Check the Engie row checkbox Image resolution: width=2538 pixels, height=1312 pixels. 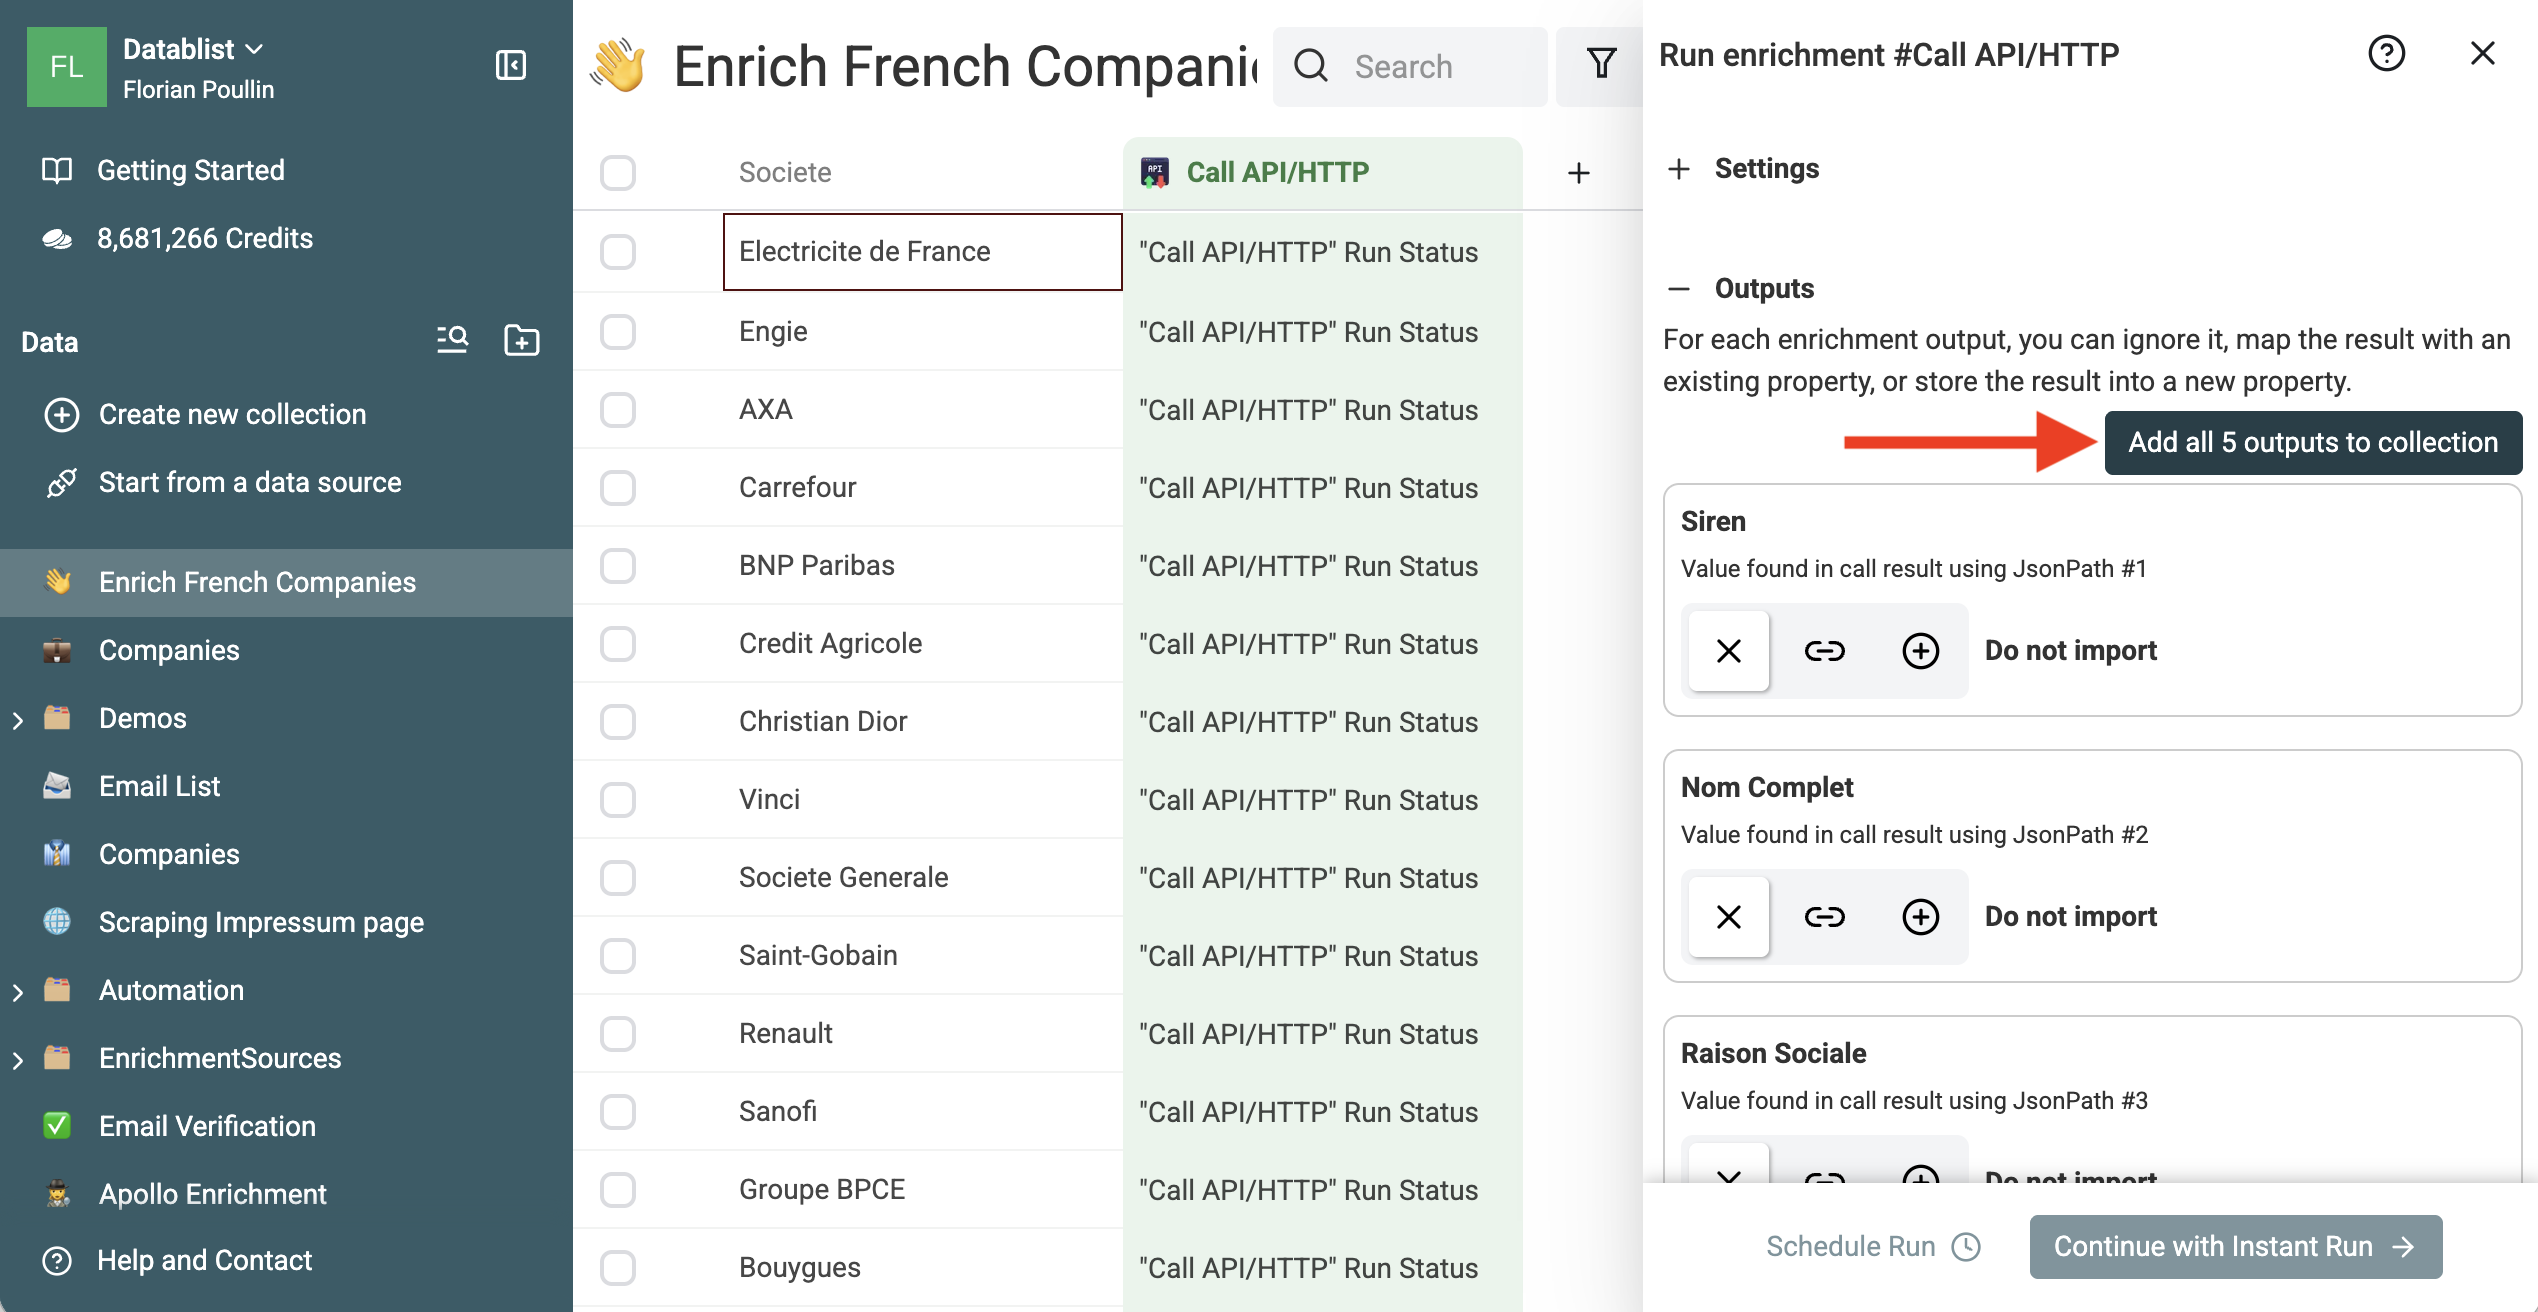point(618,331)
